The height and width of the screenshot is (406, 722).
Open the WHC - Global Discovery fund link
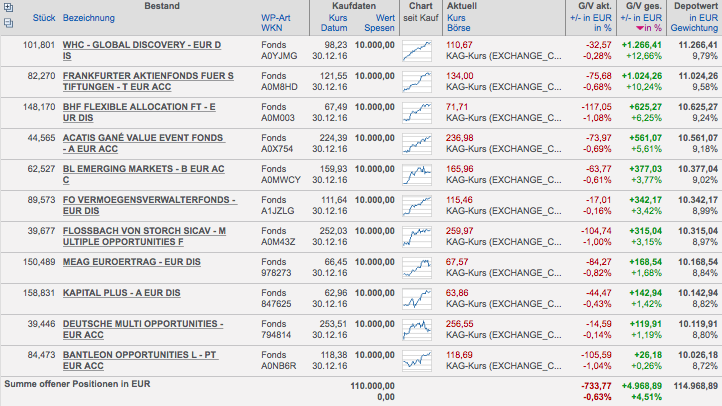141,45
